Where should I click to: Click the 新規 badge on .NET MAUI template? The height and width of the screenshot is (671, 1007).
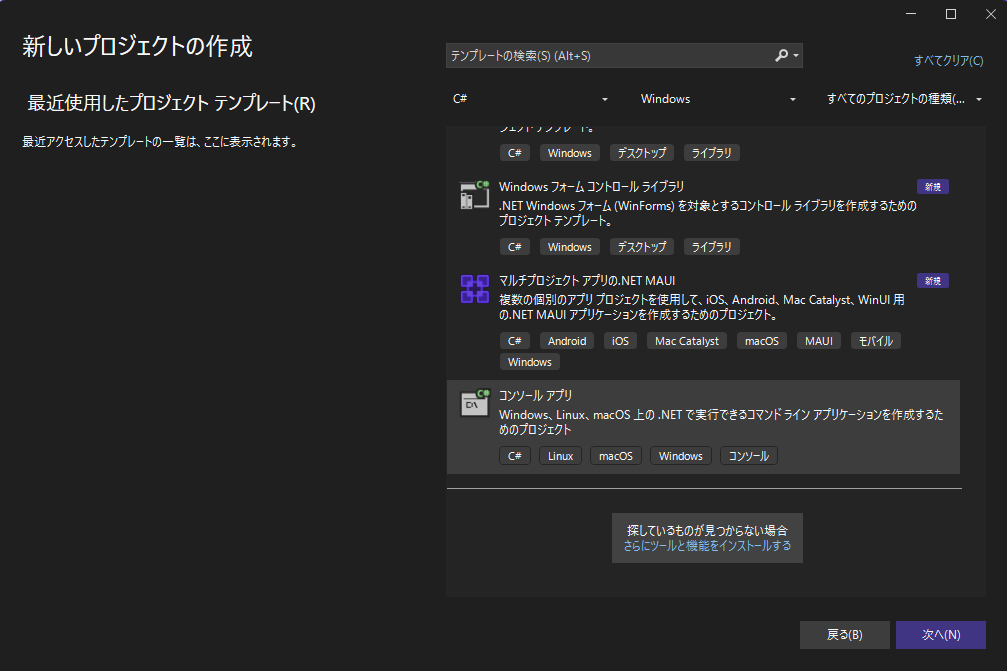pyautogui.click(x=932, y=280)
